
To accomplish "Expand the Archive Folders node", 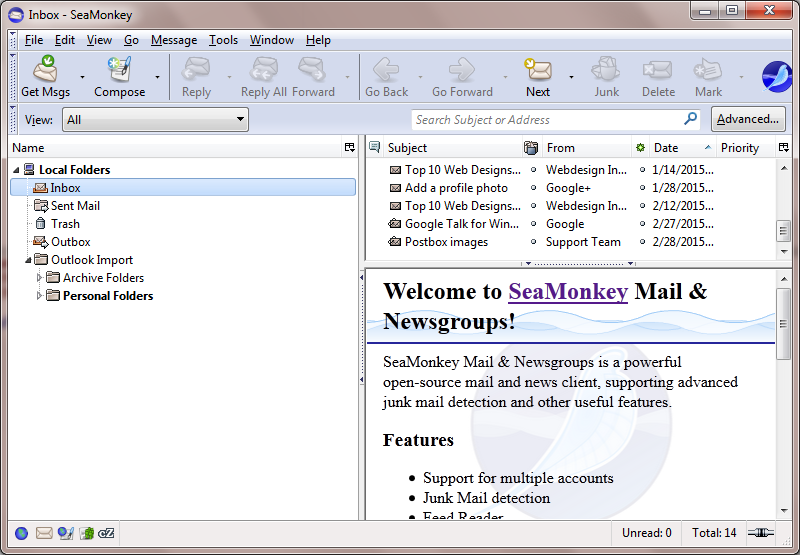I will click(x=39, y=278).
